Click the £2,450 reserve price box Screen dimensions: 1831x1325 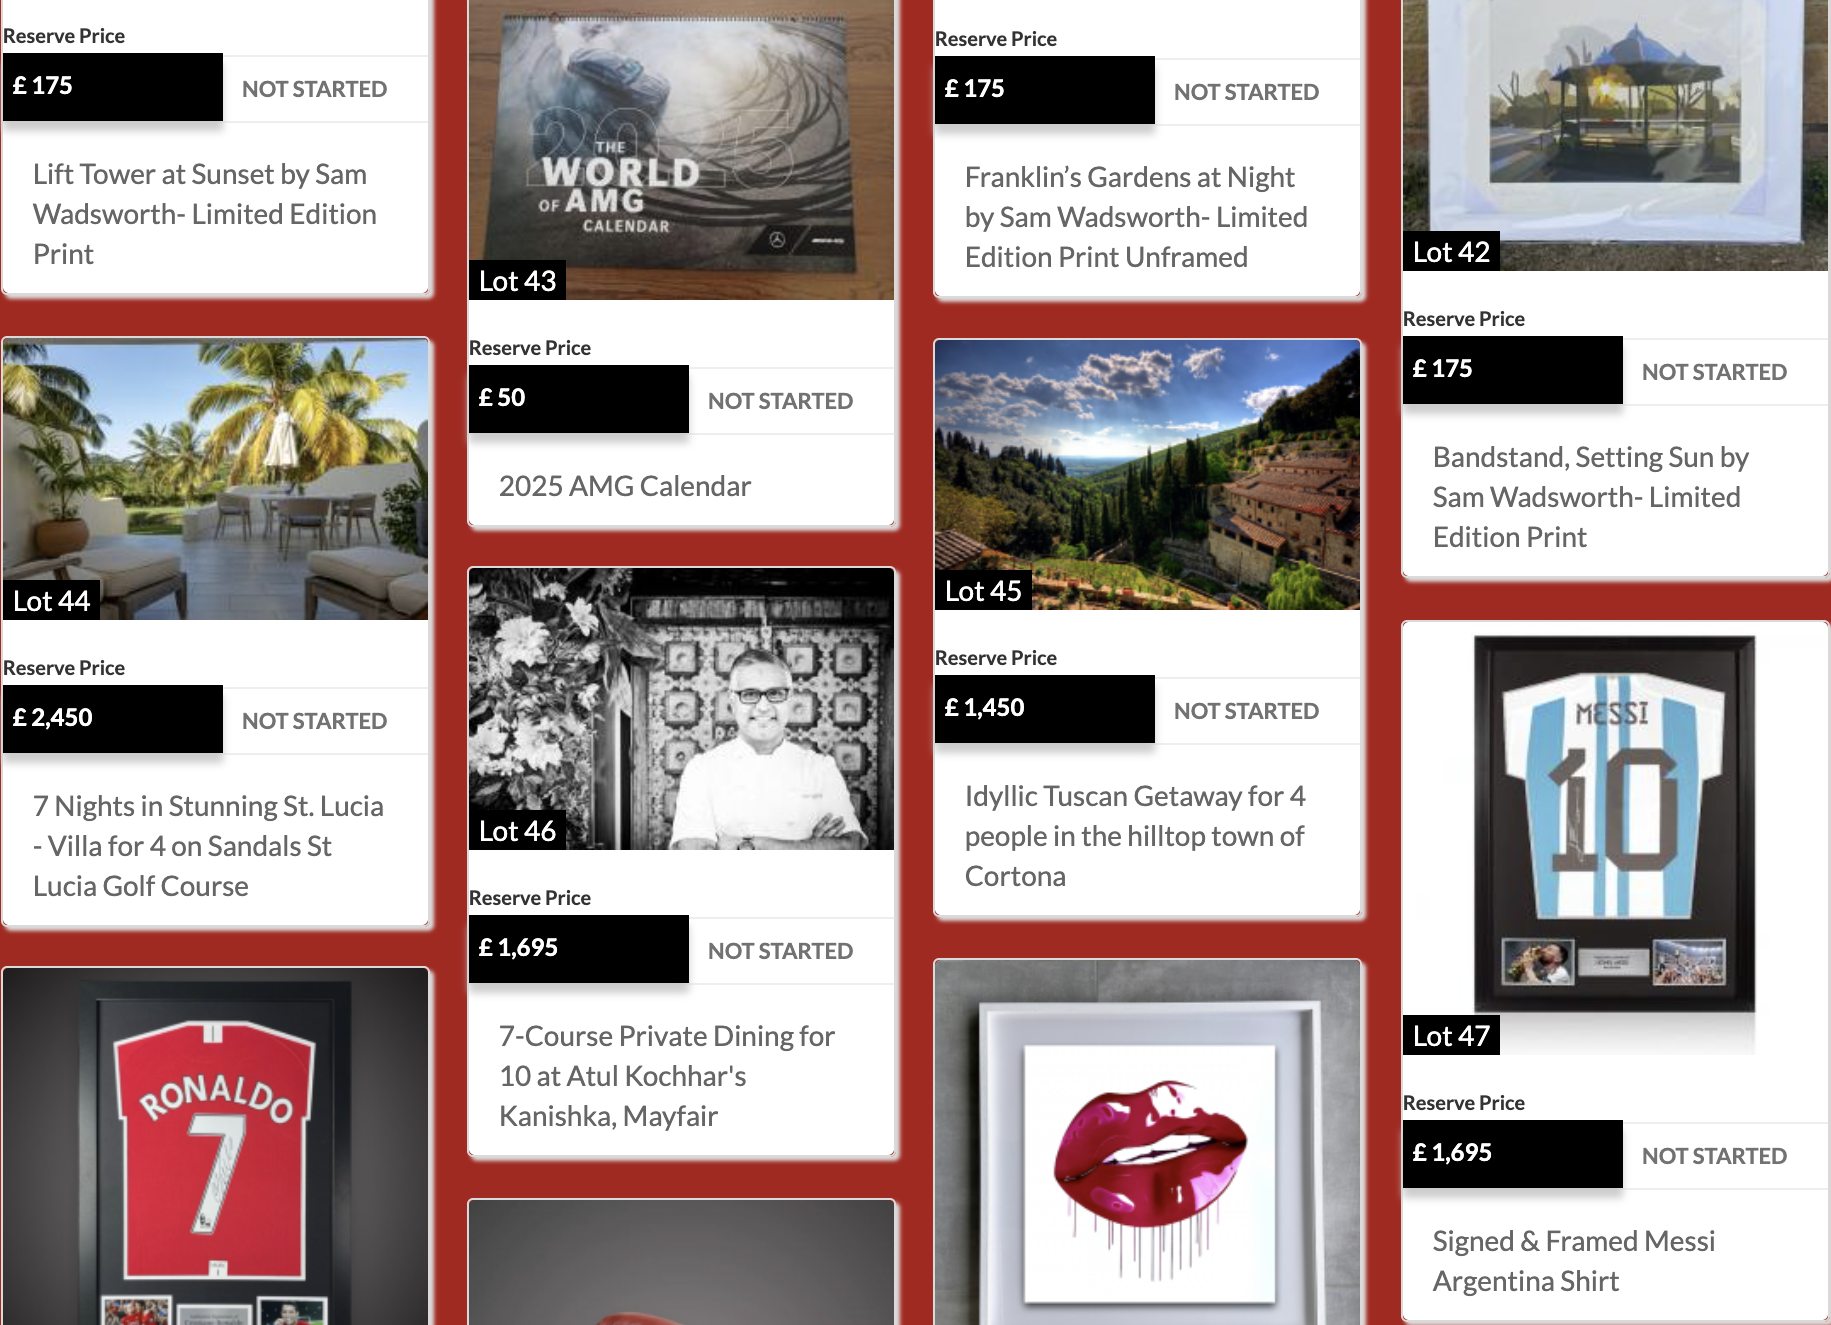113,718
